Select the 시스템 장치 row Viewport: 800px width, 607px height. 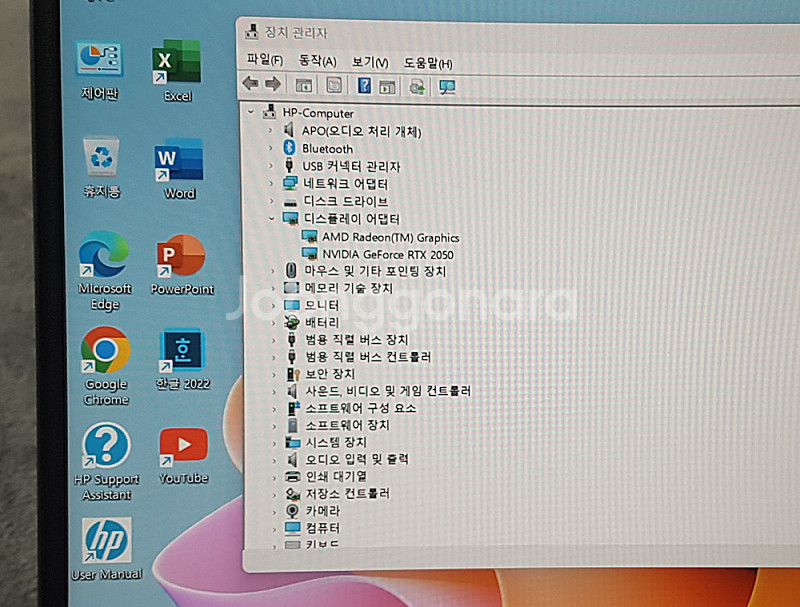336,442
